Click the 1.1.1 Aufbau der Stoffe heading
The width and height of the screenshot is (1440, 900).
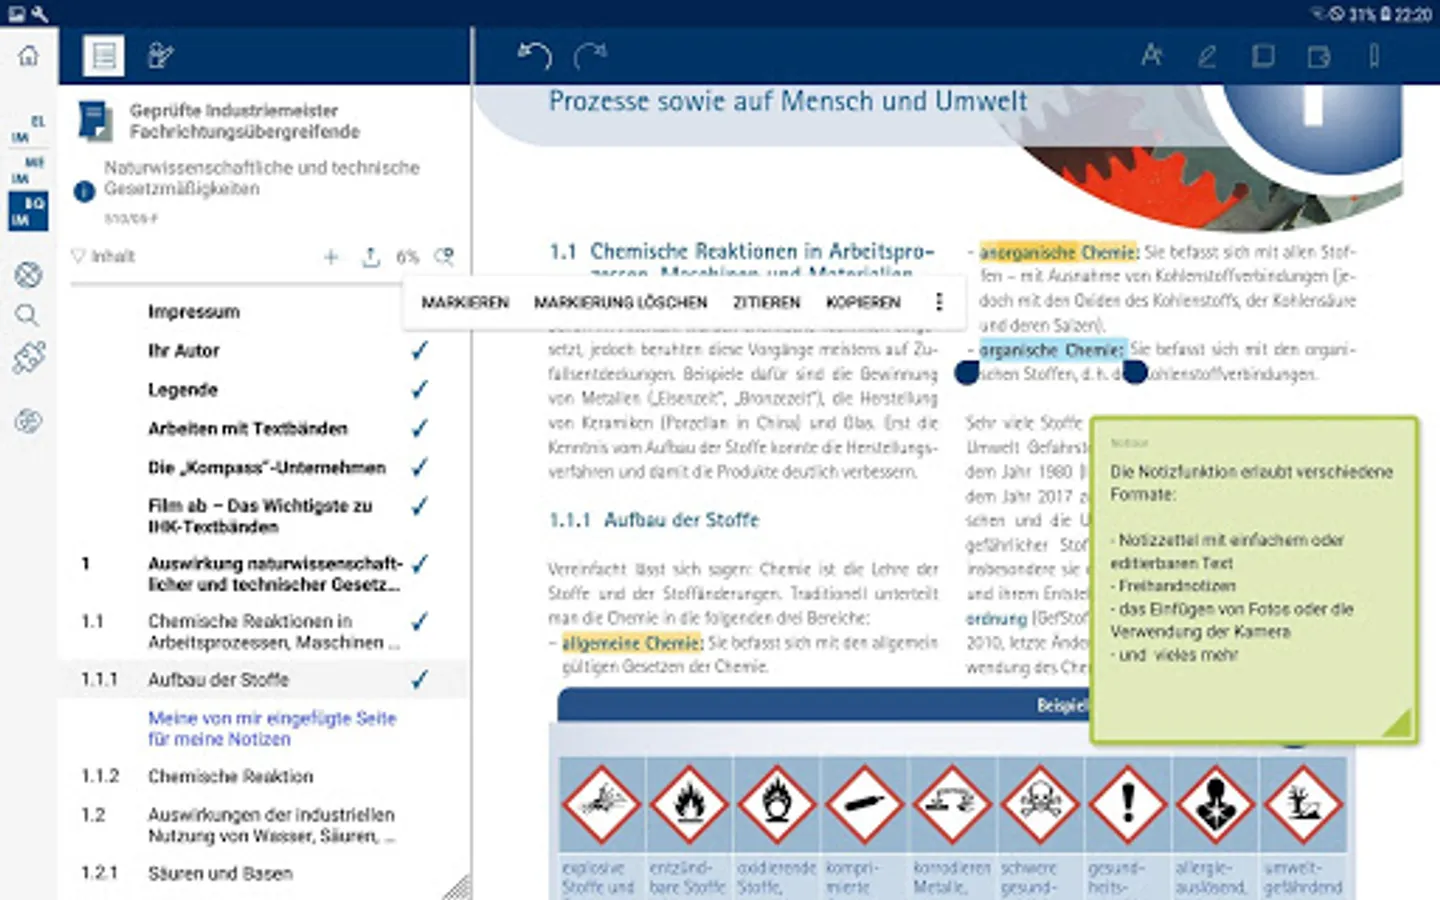click(x=654, y=520)
